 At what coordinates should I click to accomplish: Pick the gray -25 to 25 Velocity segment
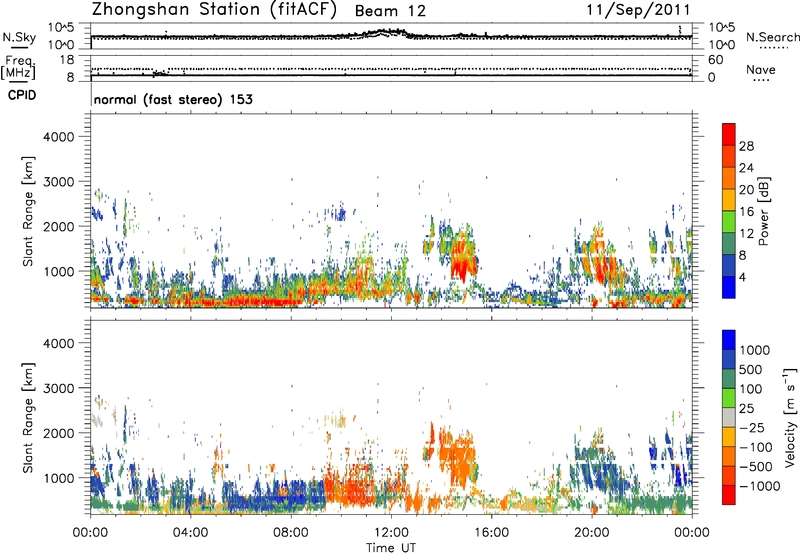729,418
